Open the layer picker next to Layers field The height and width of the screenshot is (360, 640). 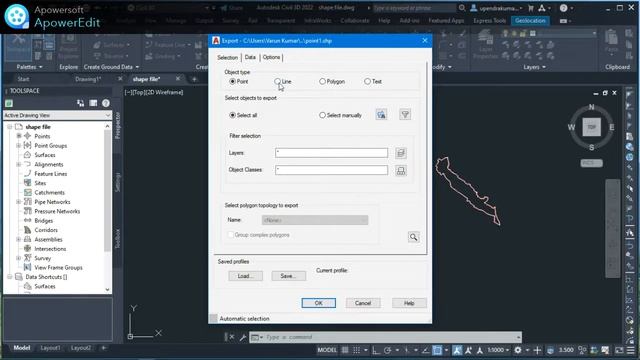click(x=401, y=153)
